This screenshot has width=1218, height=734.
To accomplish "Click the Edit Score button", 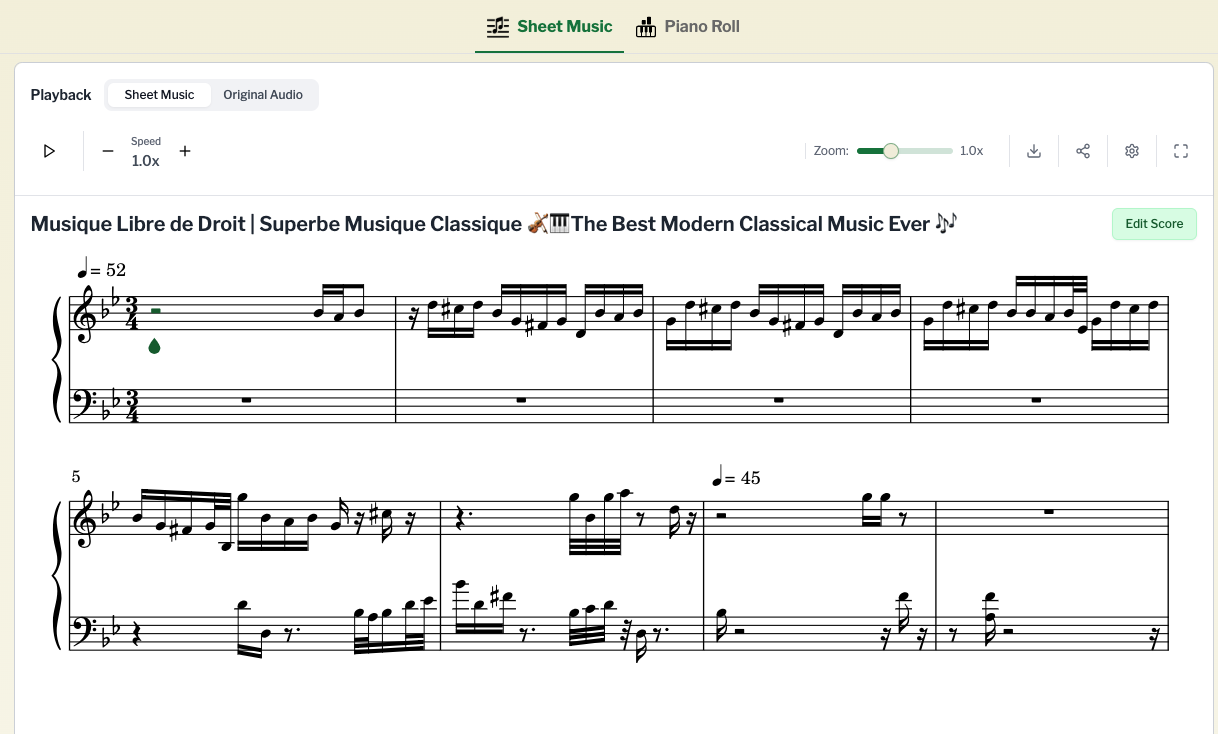I will (x=1154, y=224).
